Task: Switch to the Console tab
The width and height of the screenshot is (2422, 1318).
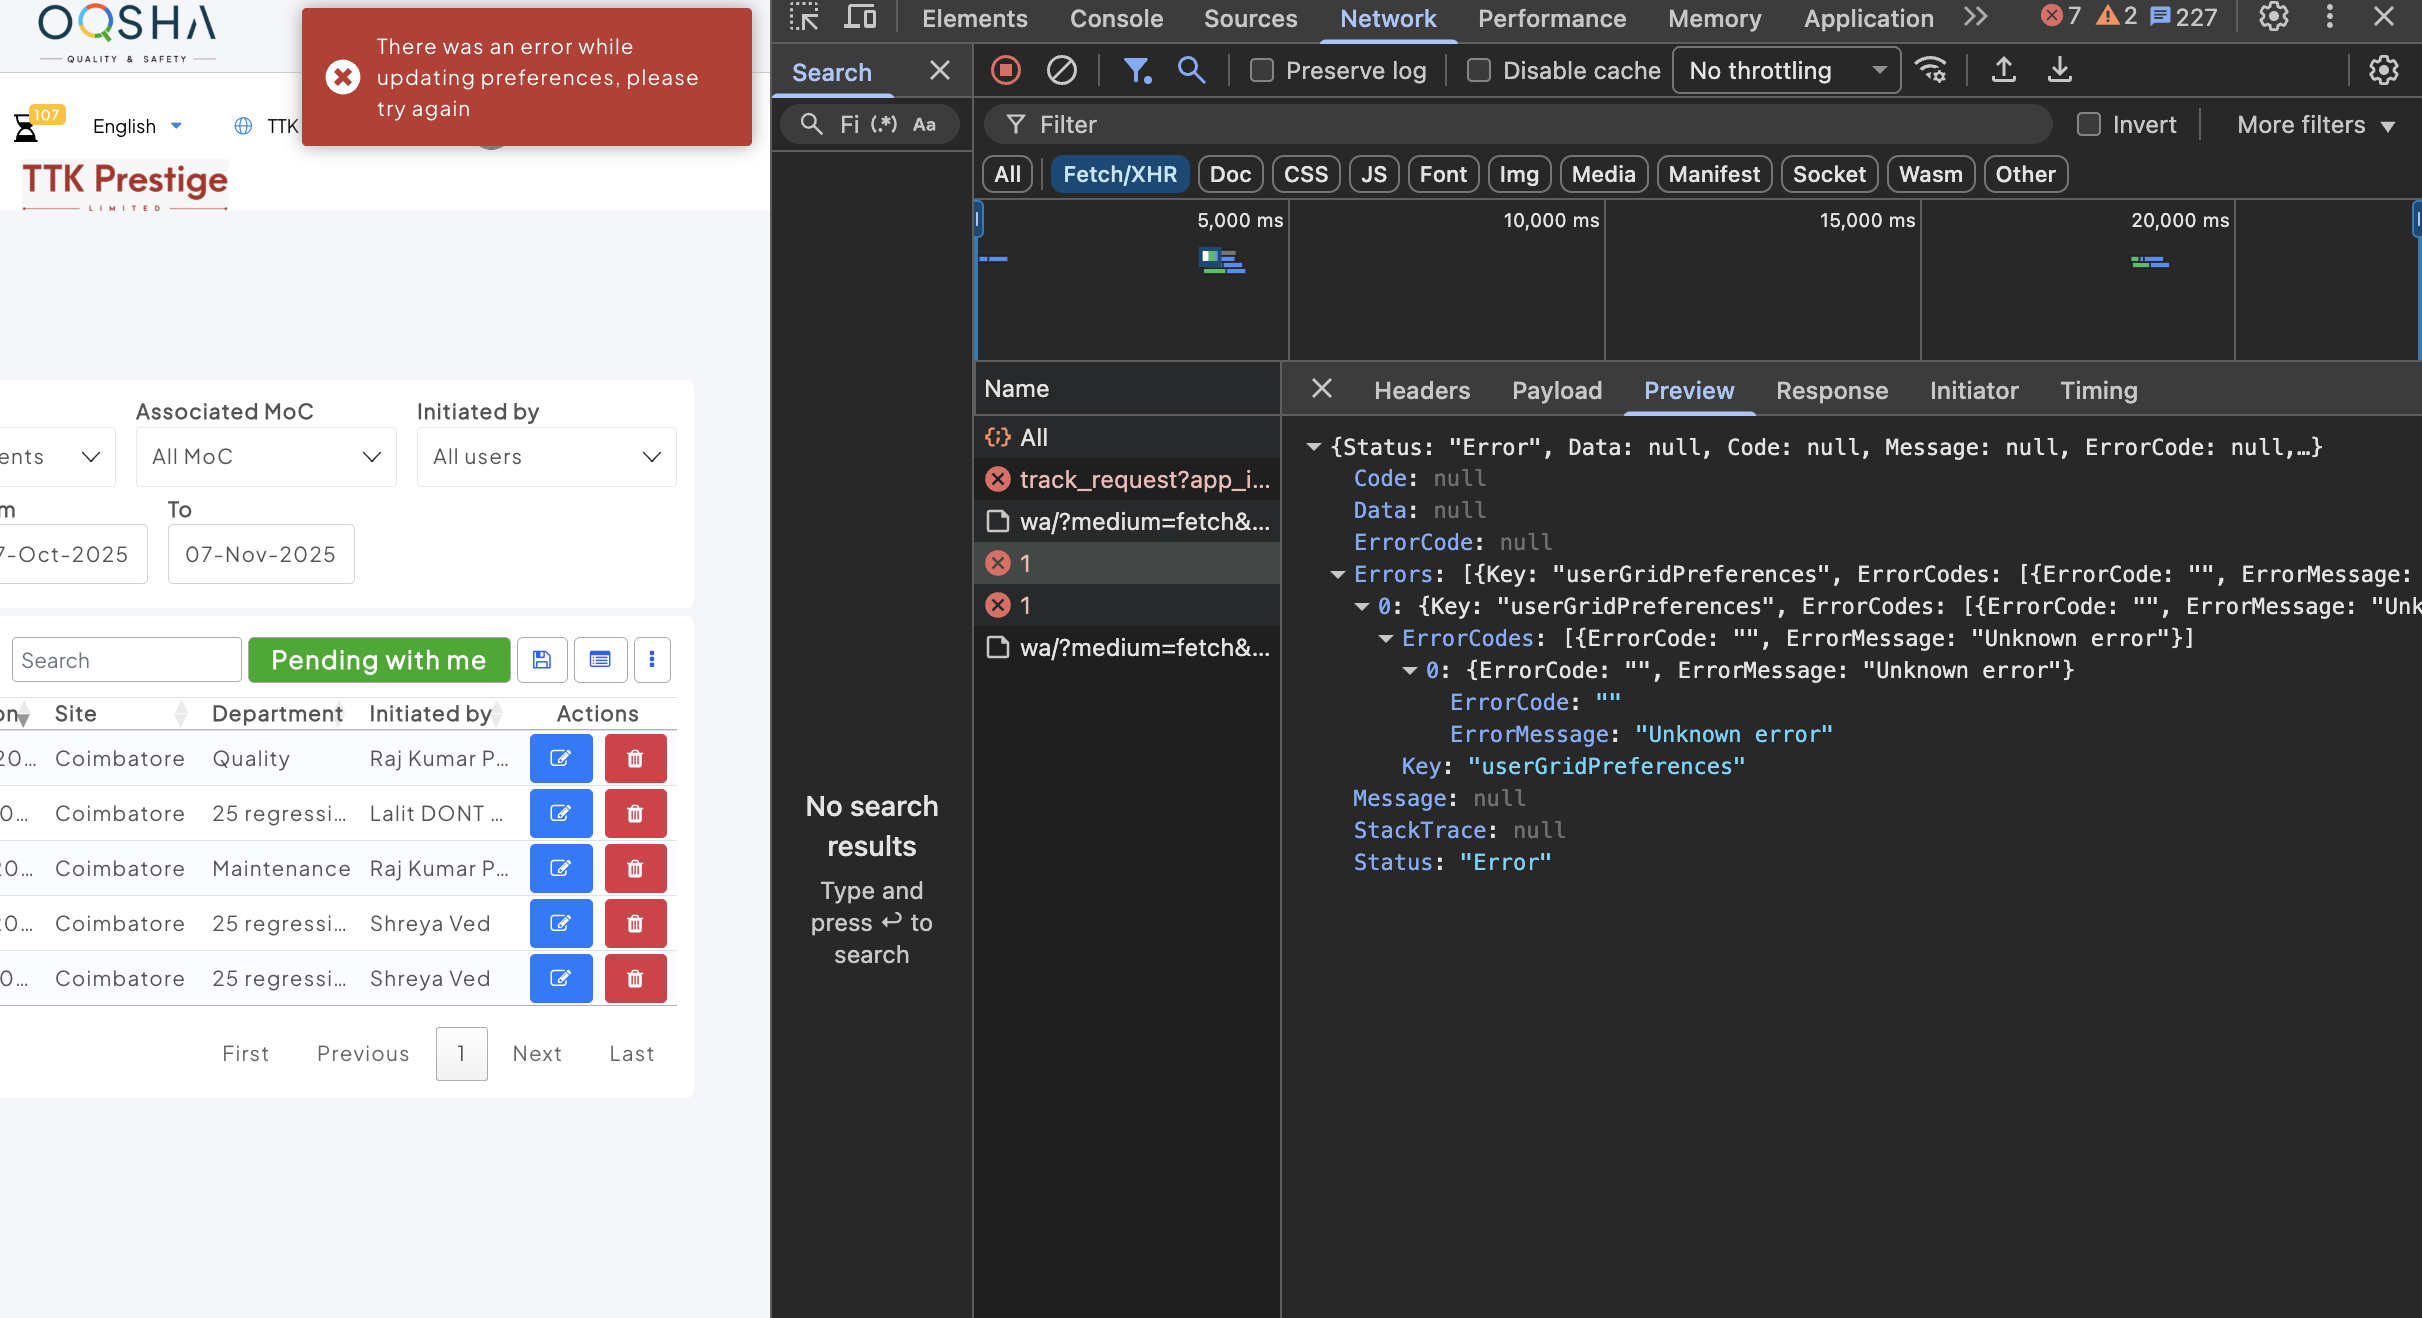Action: click(1116, 19)
